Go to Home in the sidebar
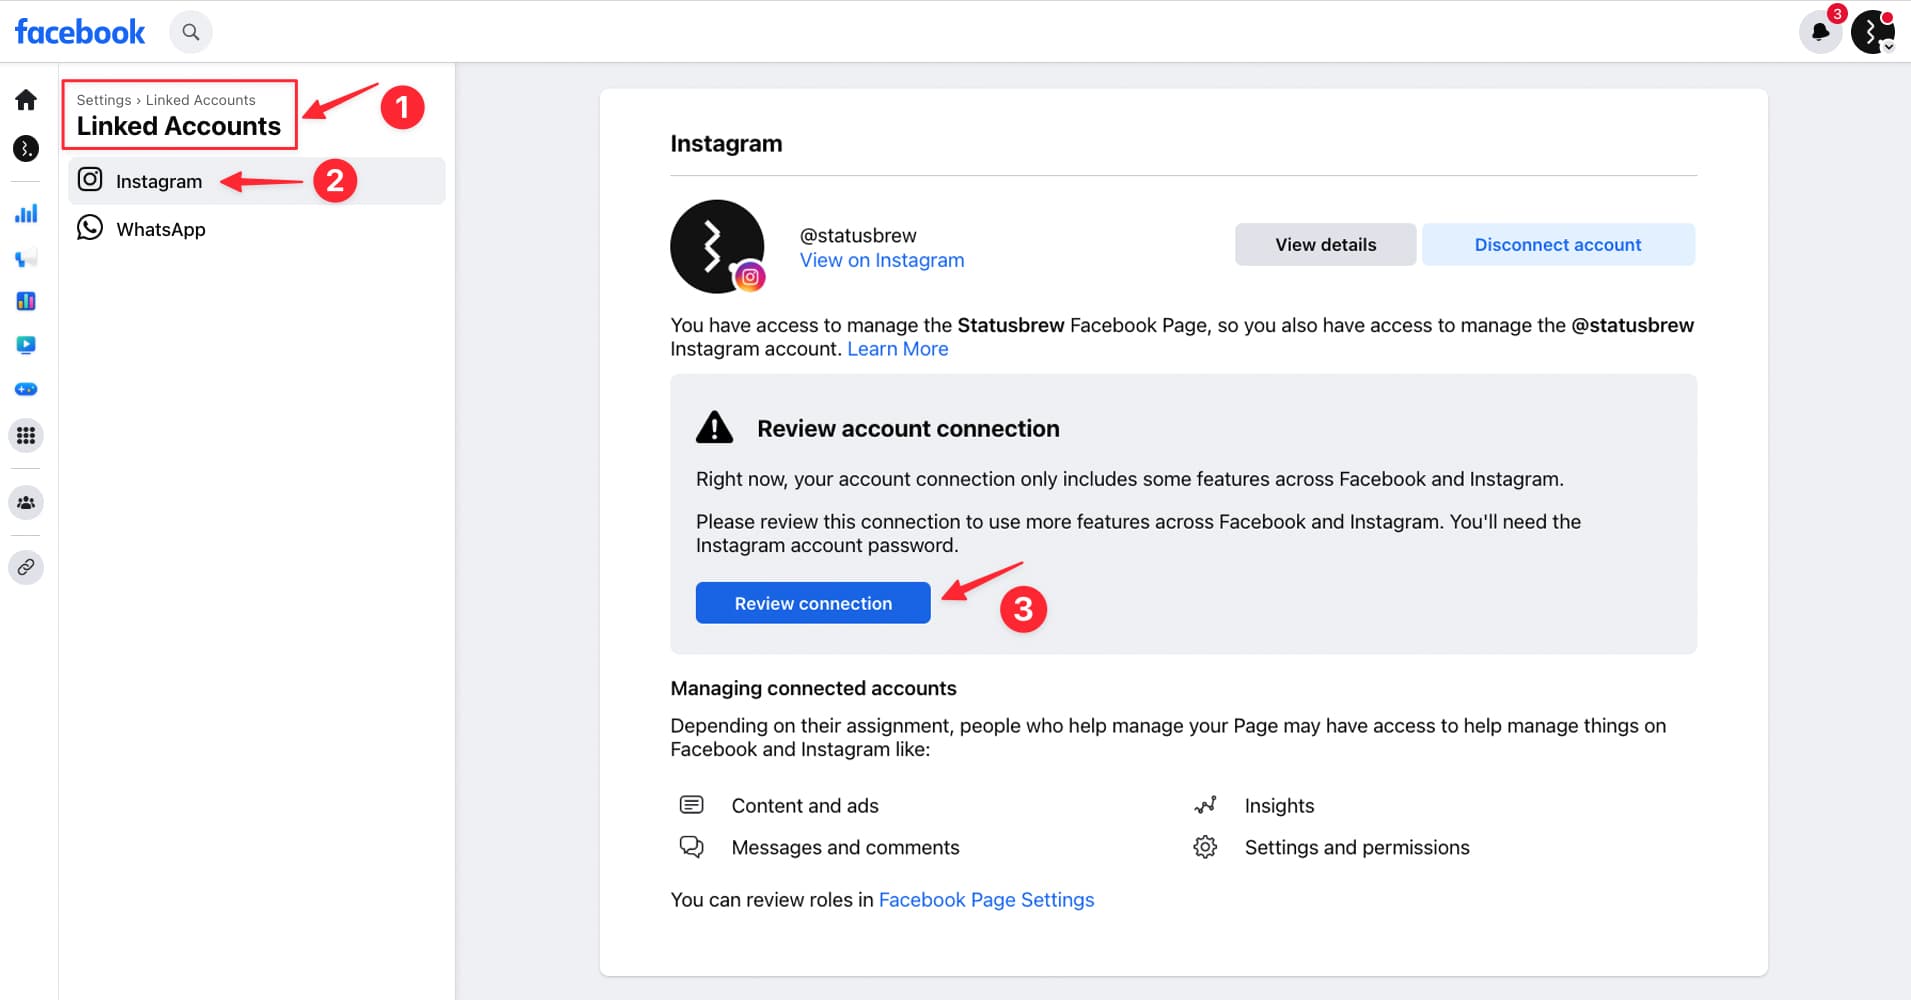 pyautogui.click(x=26, y=100)
